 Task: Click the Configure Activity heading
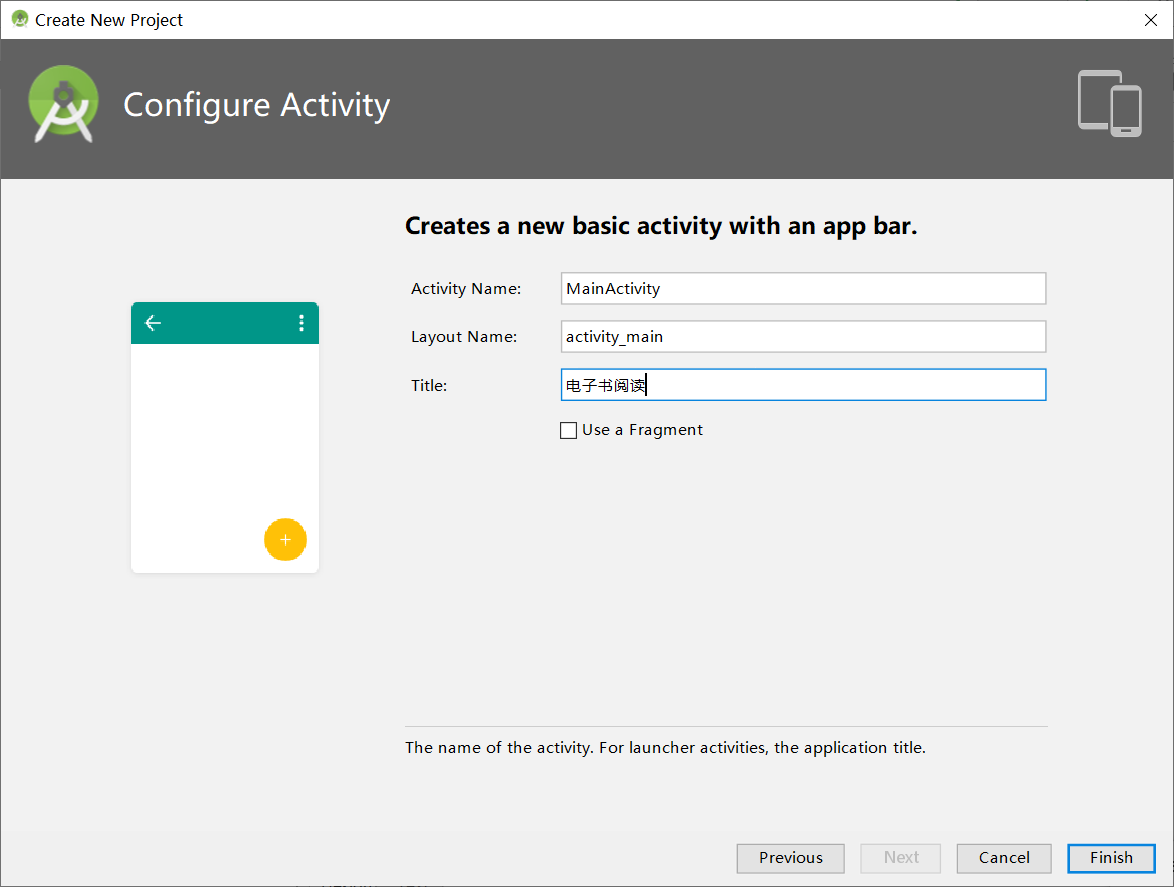click(257, 105)
